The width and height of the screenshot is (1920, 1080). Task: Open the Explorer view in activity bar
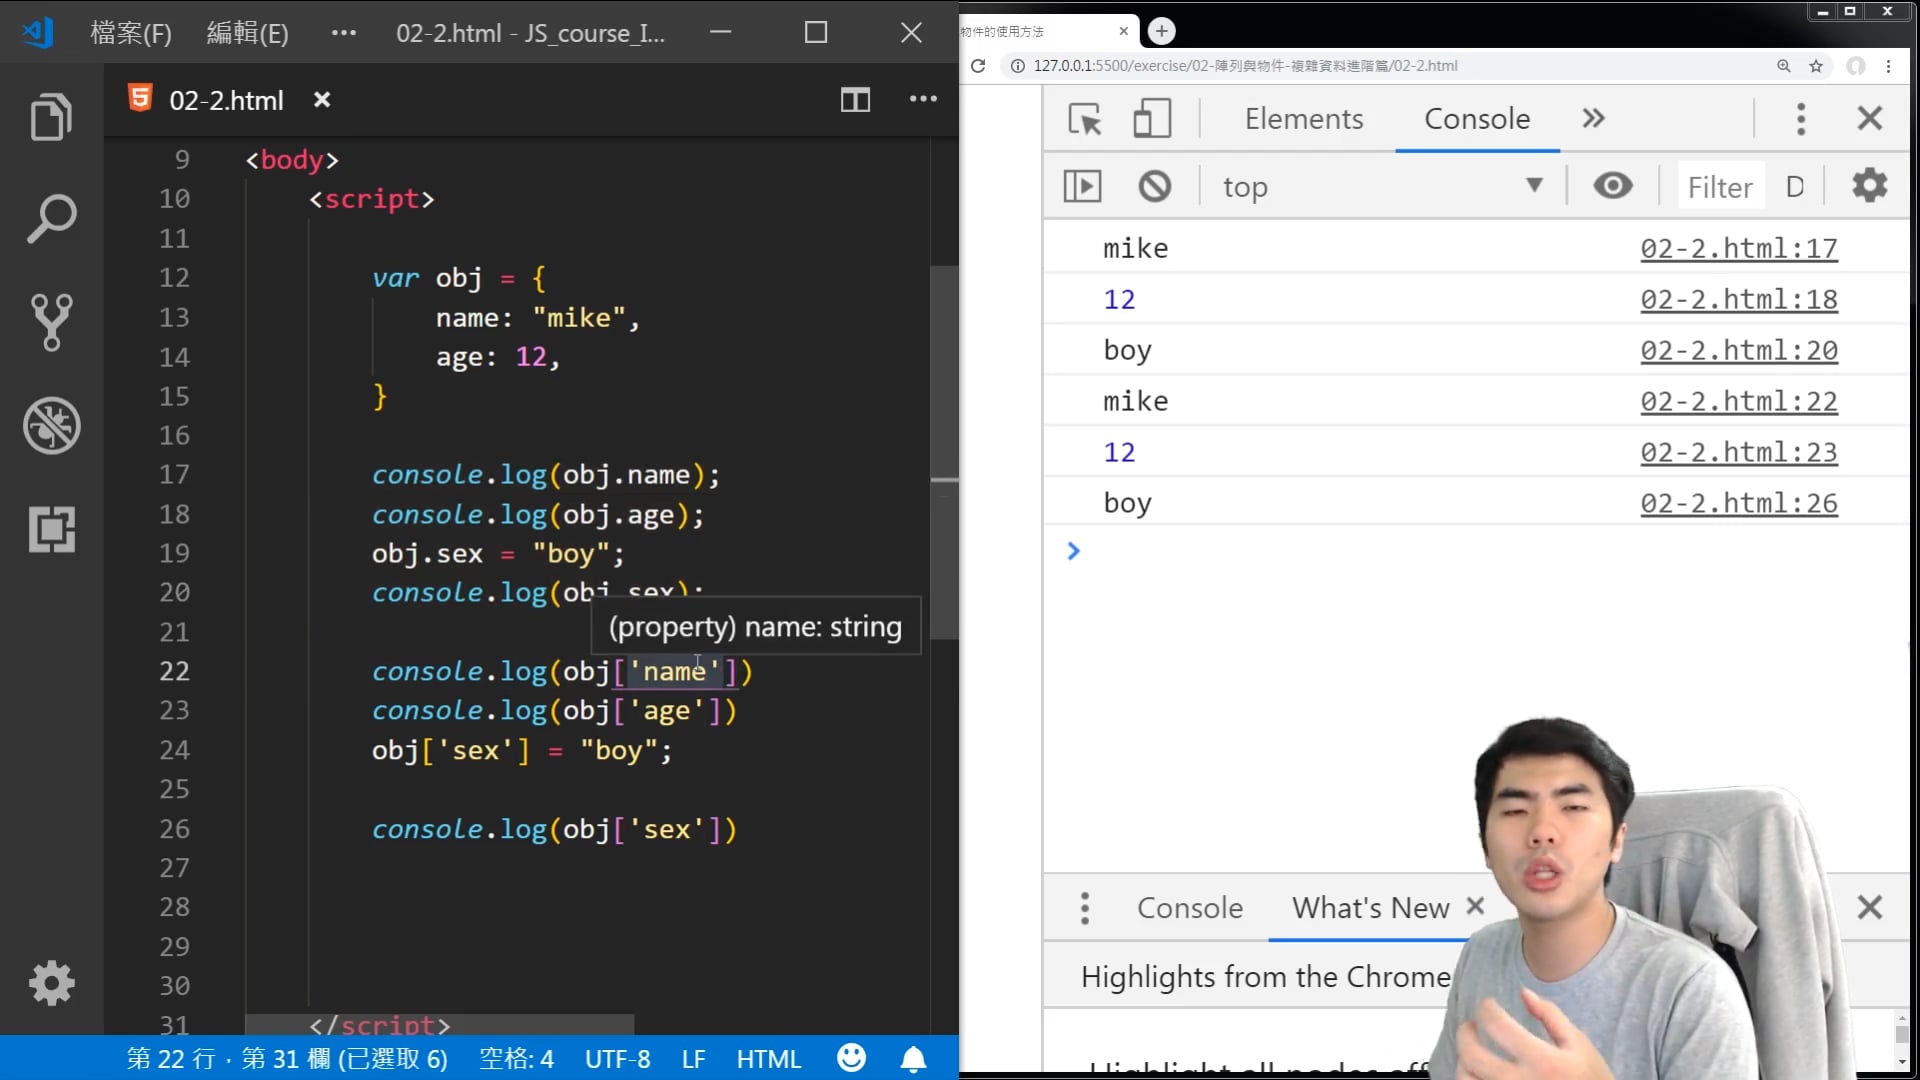51,117
